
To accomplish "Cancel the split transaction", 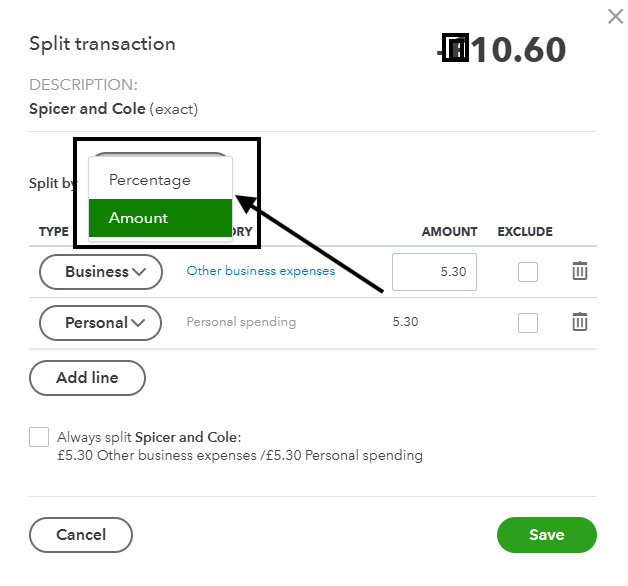I will [81, 535].
